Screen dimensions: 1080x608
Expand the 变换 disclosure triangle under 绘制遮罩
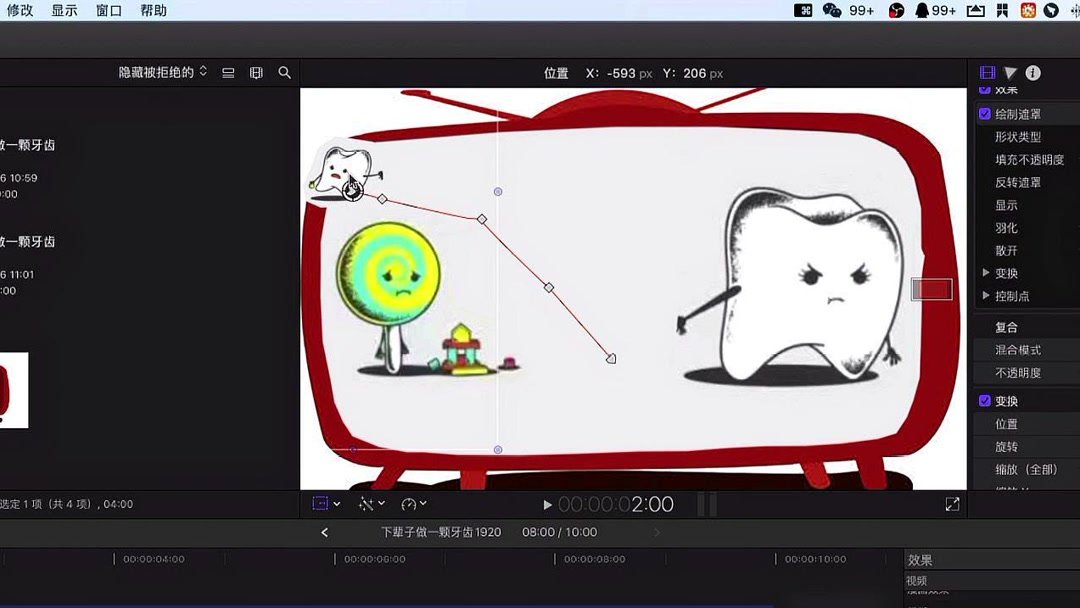pyautogui.click(x=986, y=272)
